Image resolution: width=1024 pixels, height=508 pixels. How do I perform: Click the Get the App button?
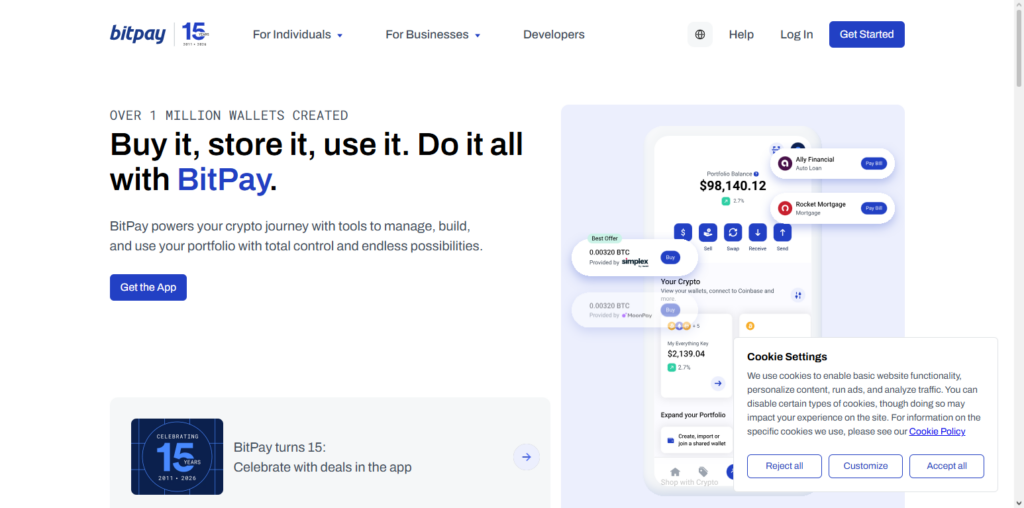tap(148, 287)
